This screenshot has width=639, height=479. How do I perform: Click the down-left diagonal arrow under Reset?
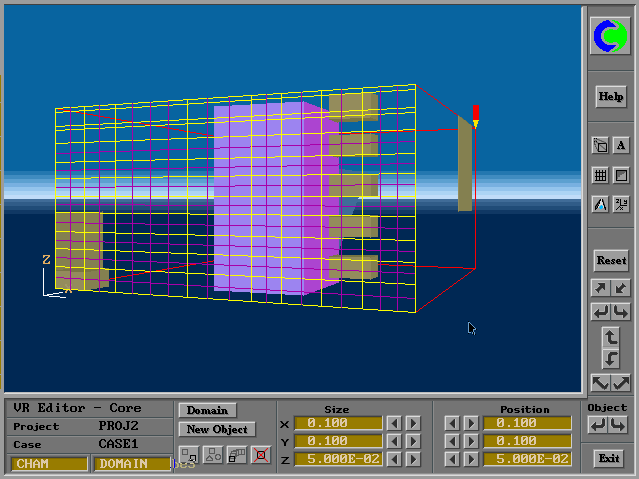(x=621, y=288)
